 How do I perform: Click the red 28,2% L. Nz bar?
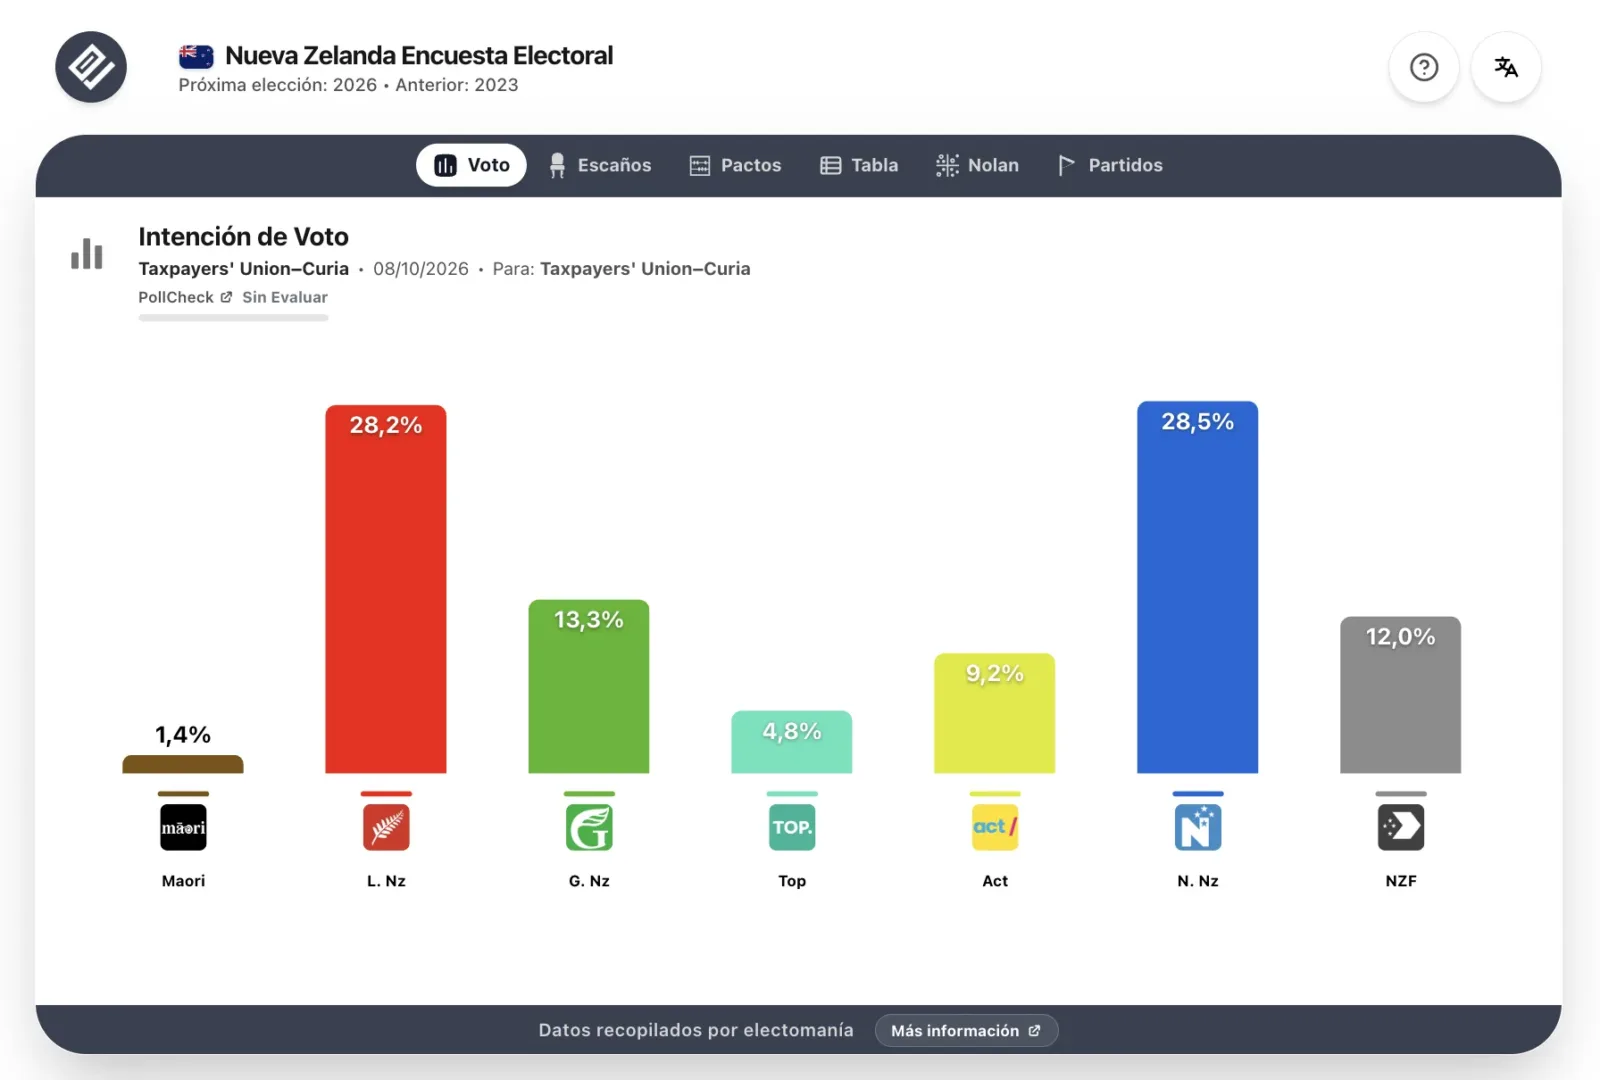[x=386, y=589]
